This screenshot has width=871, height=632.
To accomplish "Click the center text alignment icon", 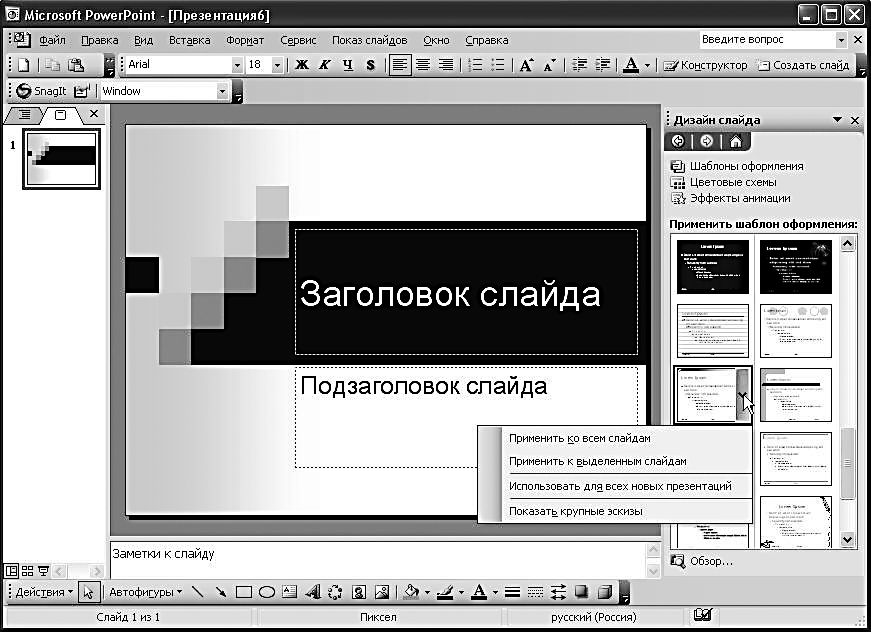I will click(423, 65).
